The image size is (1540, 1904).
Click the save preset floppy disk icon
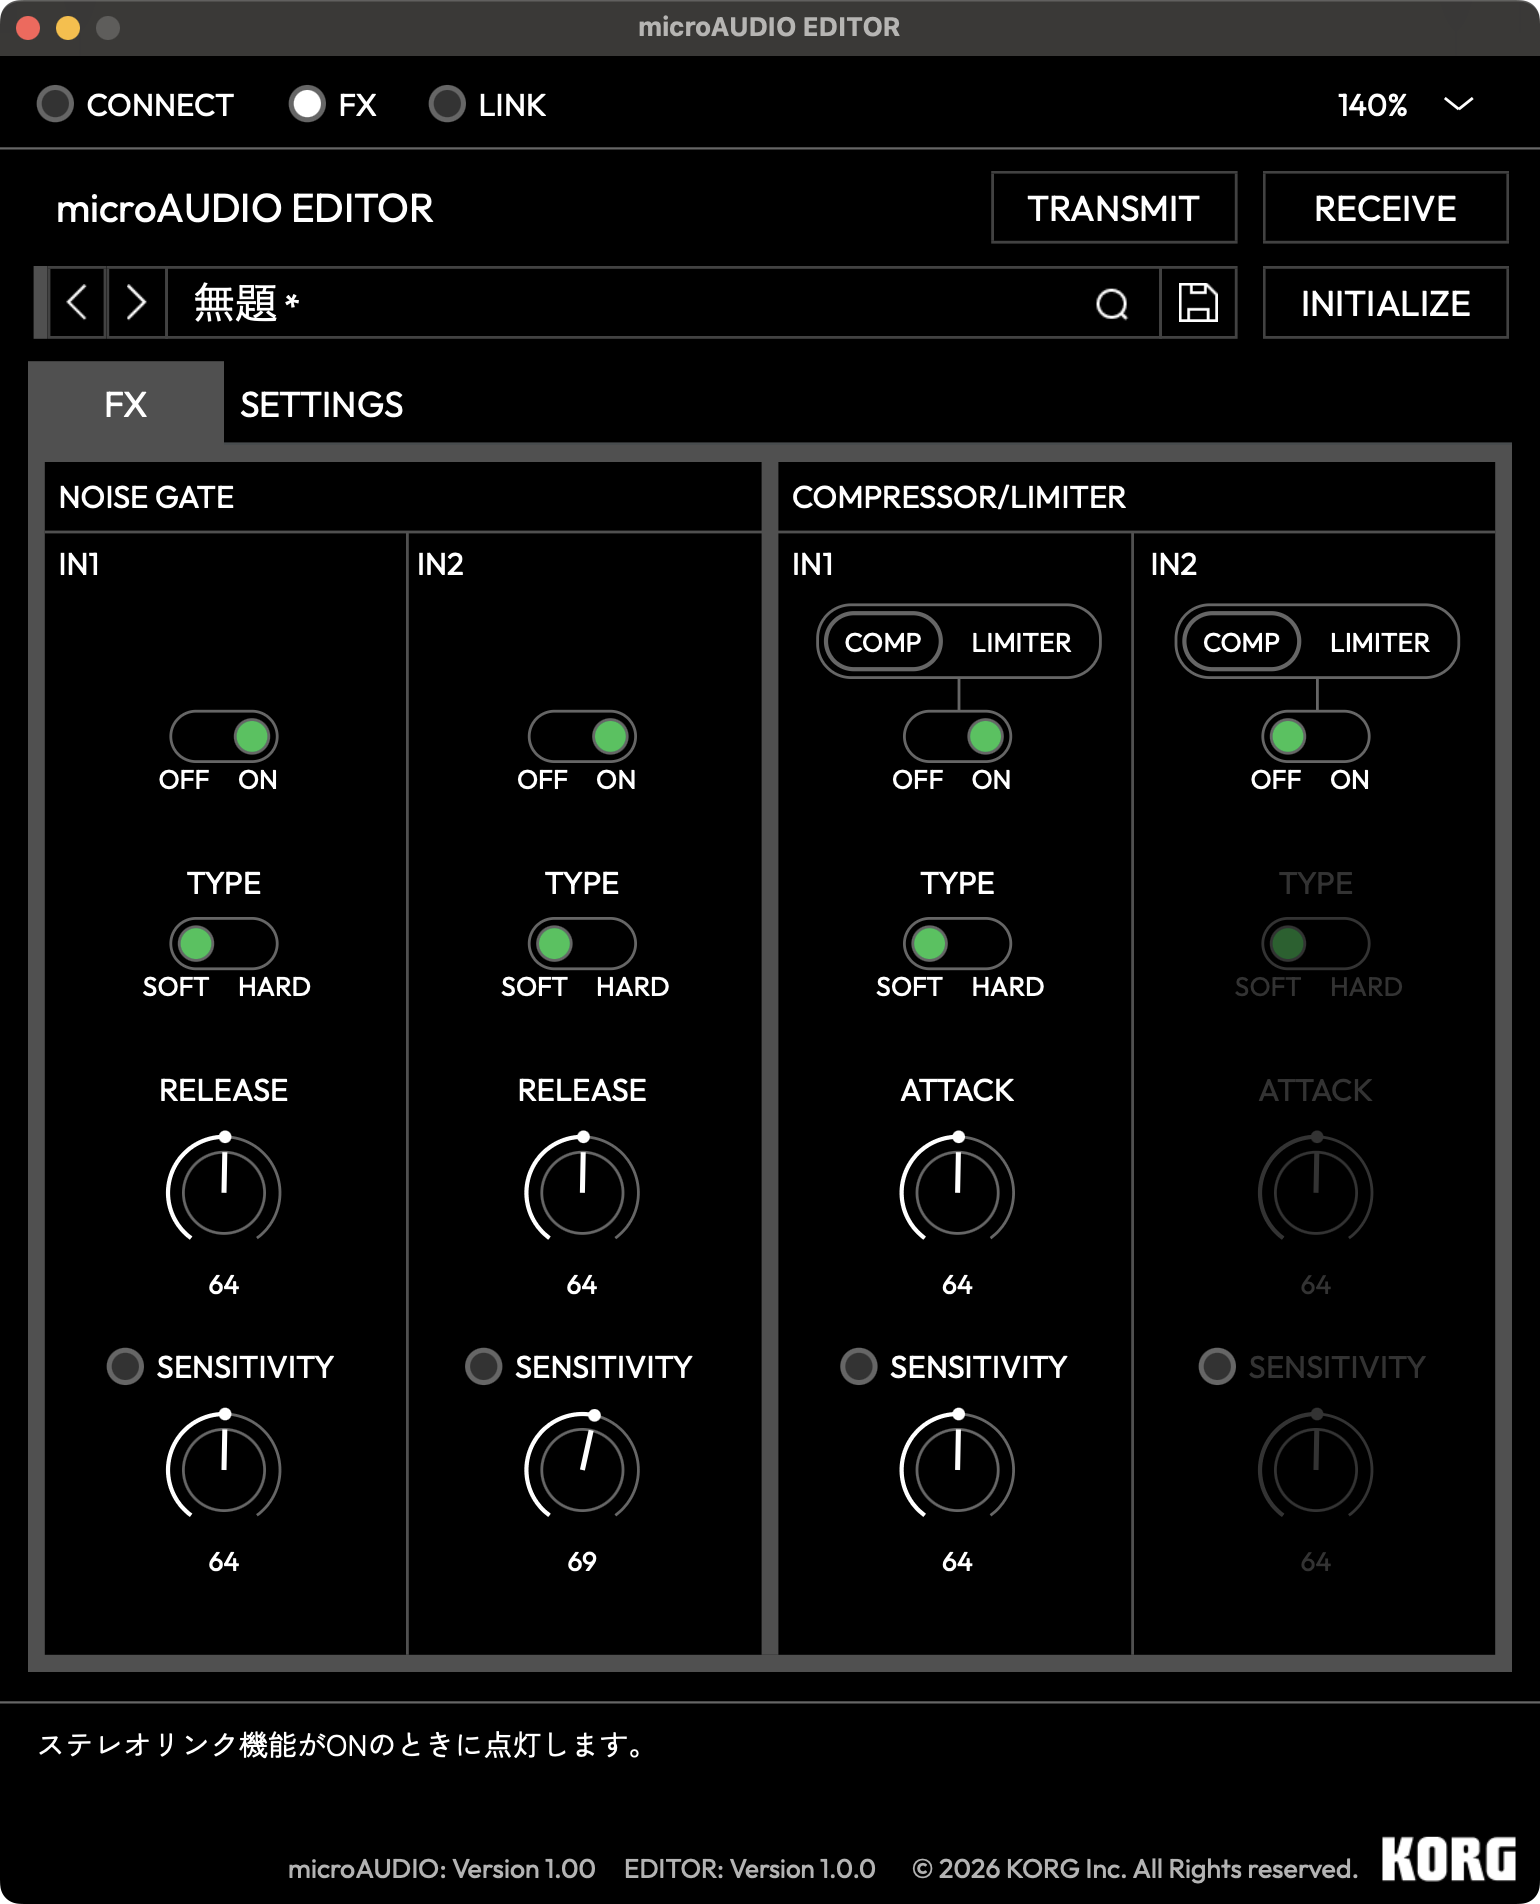pos(1197,303)
